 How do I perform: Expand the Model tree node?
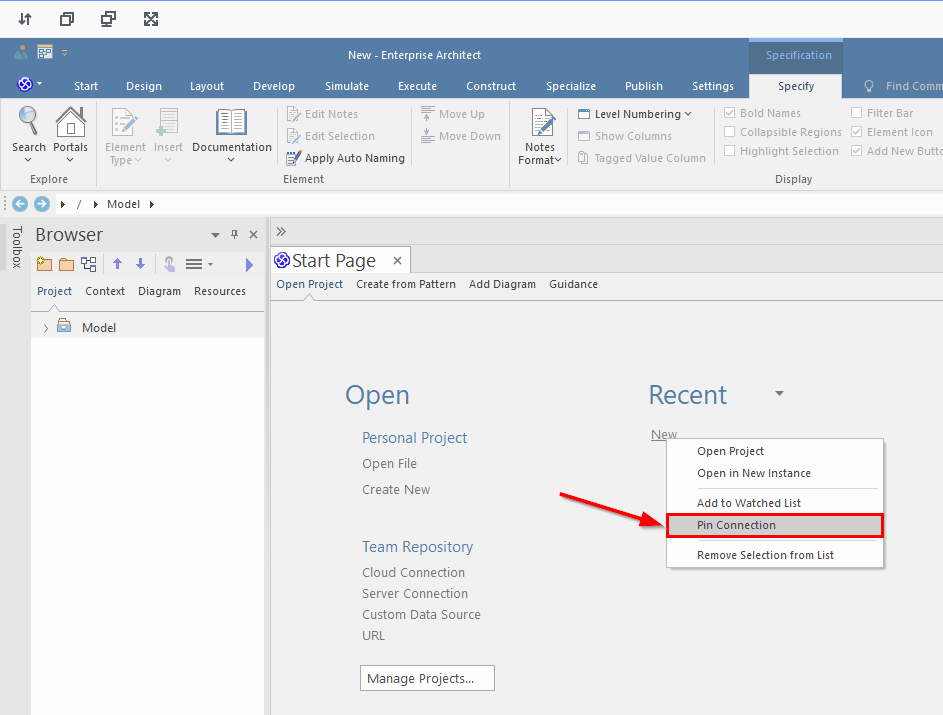pyautogui.click(x=46, y=328)
